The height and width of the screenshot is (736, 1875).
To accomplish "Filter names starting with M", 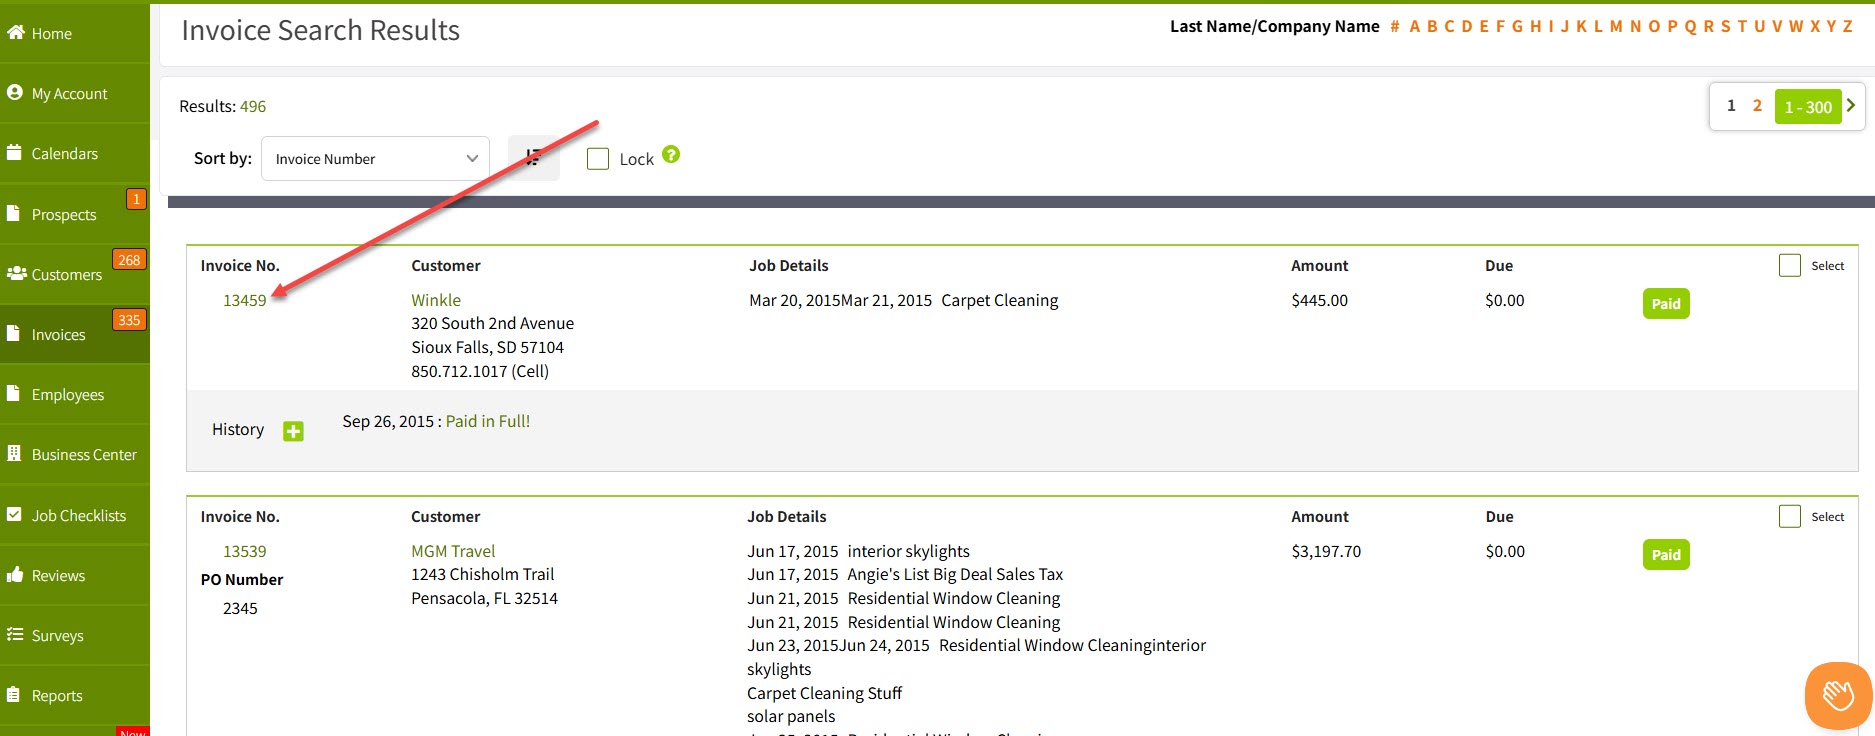I will (1616, 26).
